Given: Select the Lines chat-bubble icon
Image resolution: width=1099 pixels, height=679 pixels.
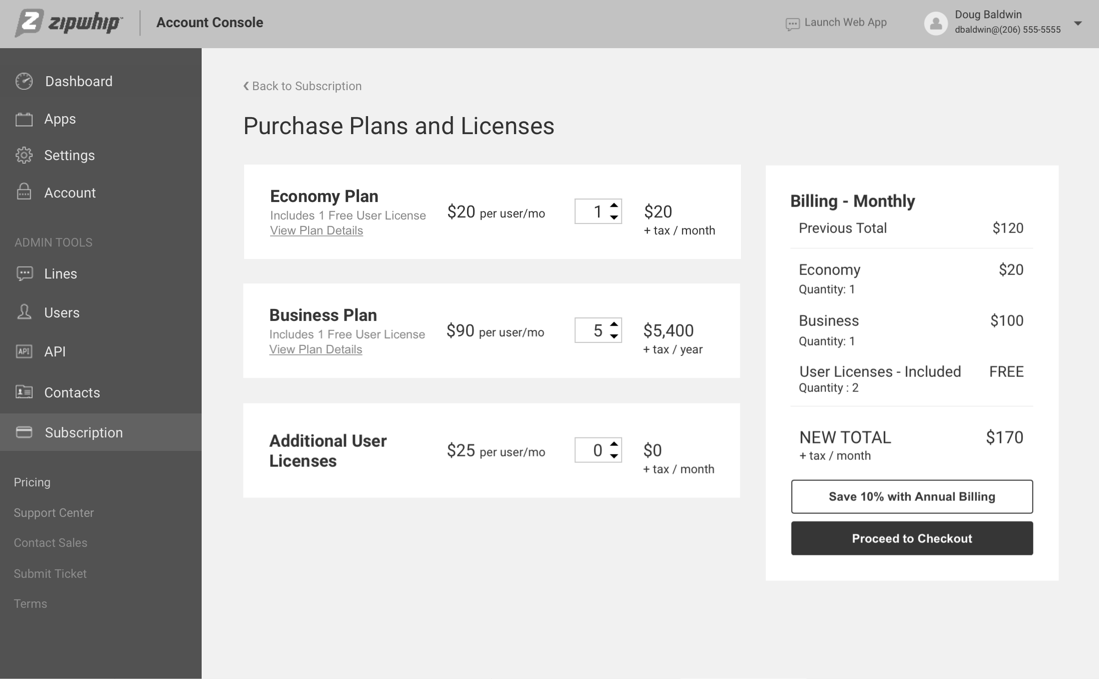Looking at the screenshot, I should point(24,273).
